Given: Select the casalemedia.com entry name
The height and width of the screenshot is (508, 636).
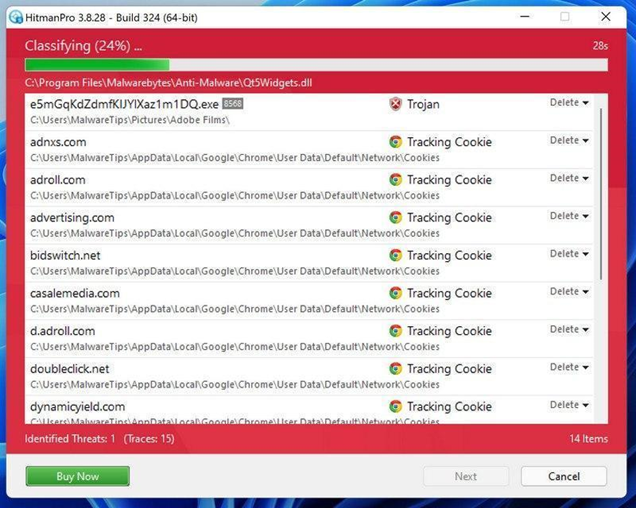Looking at the screenshot, I should tap(75, 293).
